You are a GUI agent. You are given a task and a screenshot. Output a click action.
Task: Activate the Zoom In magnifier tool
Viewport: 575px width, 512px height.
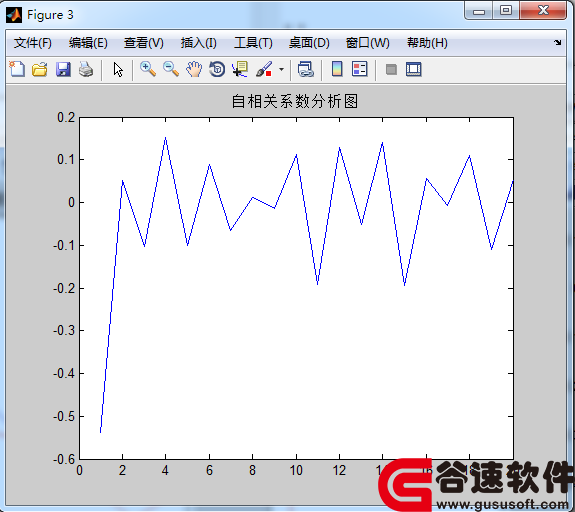(148, 69)
